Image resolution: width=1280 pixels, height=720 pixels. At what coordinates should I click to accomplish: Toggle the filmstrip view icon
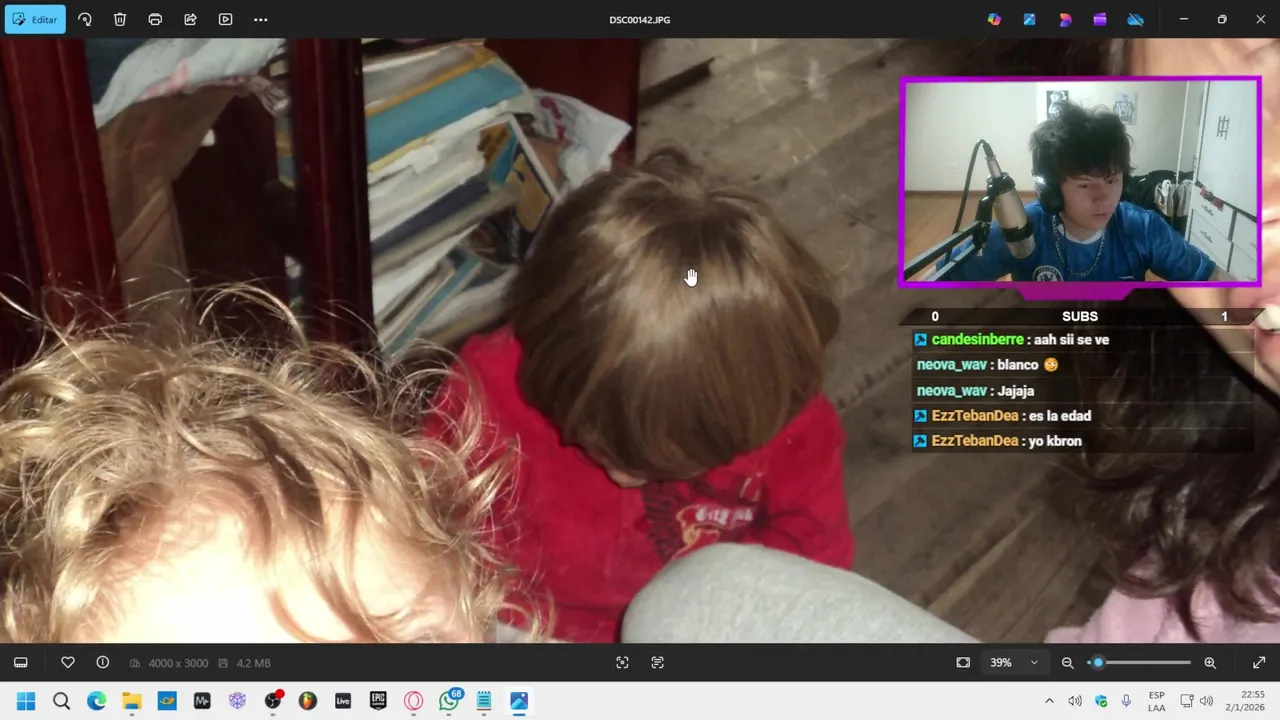click(21, 662)
